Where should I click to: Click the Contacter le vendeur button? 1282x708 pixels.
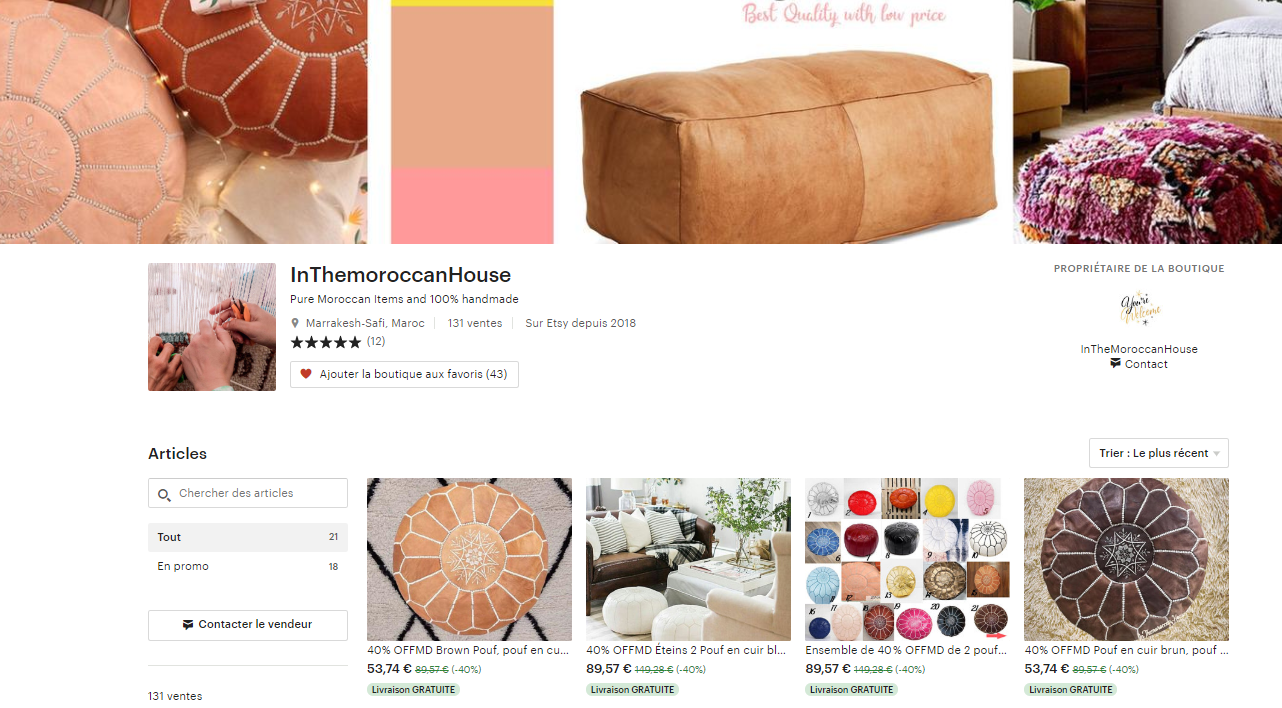248,625
